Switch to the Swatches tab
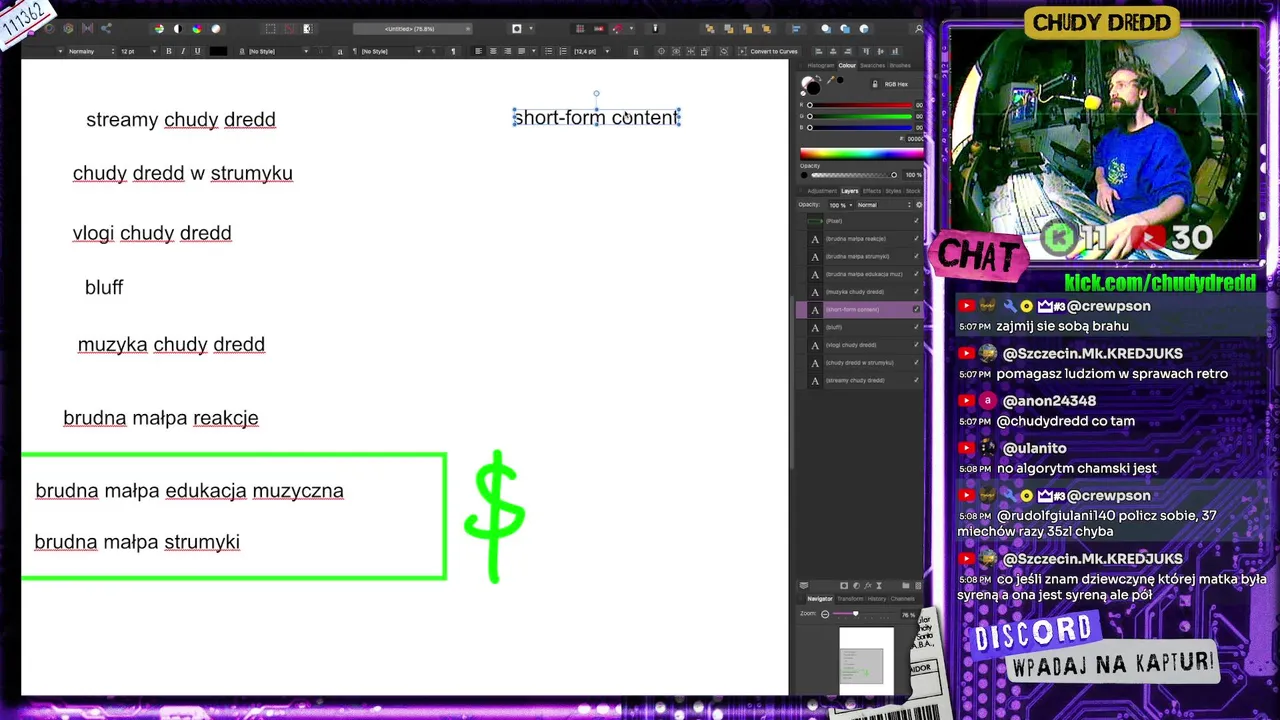The height and width of the screenshot is (720, 1280). point(872,66)
